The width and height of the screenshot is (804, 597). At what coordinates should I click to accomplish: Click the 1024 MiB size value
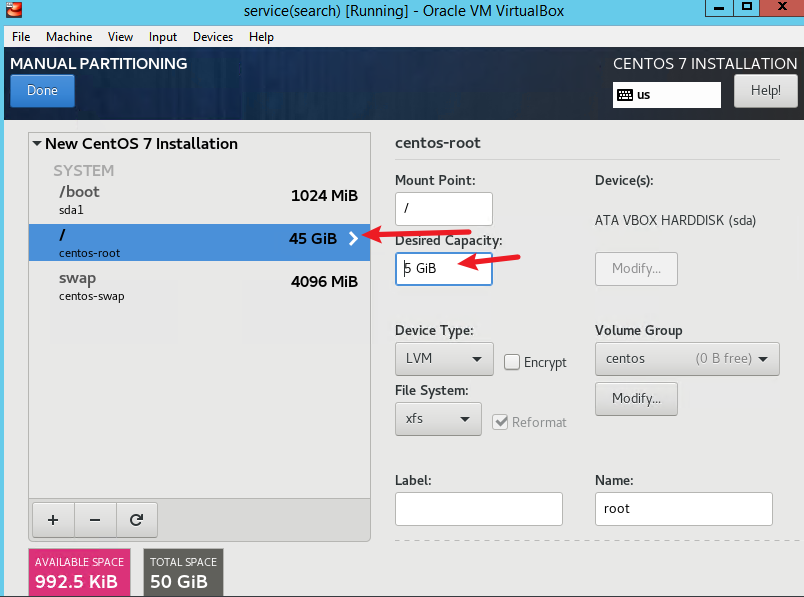[324, 195]
